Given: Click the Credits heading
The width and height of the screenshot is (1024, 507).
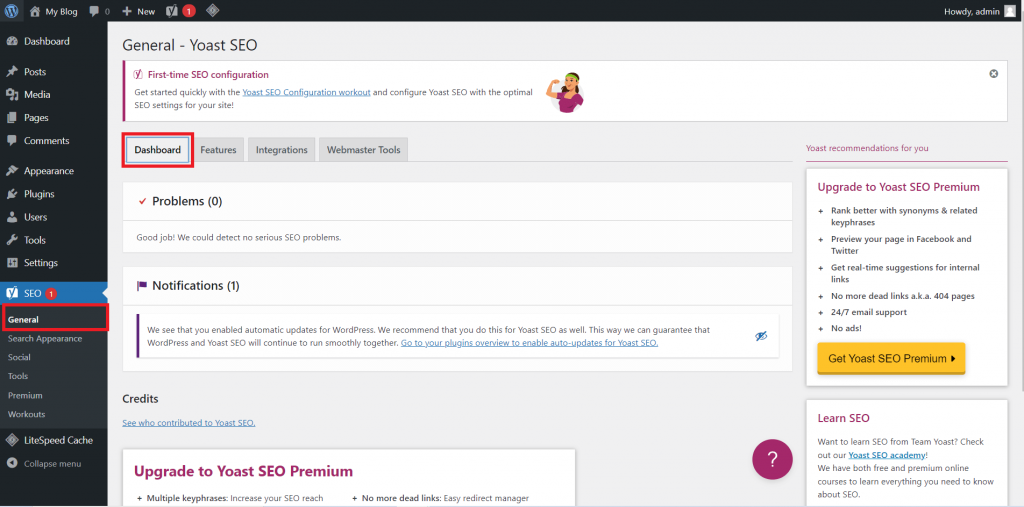Looking at the screenshot, I should [140, 399].
